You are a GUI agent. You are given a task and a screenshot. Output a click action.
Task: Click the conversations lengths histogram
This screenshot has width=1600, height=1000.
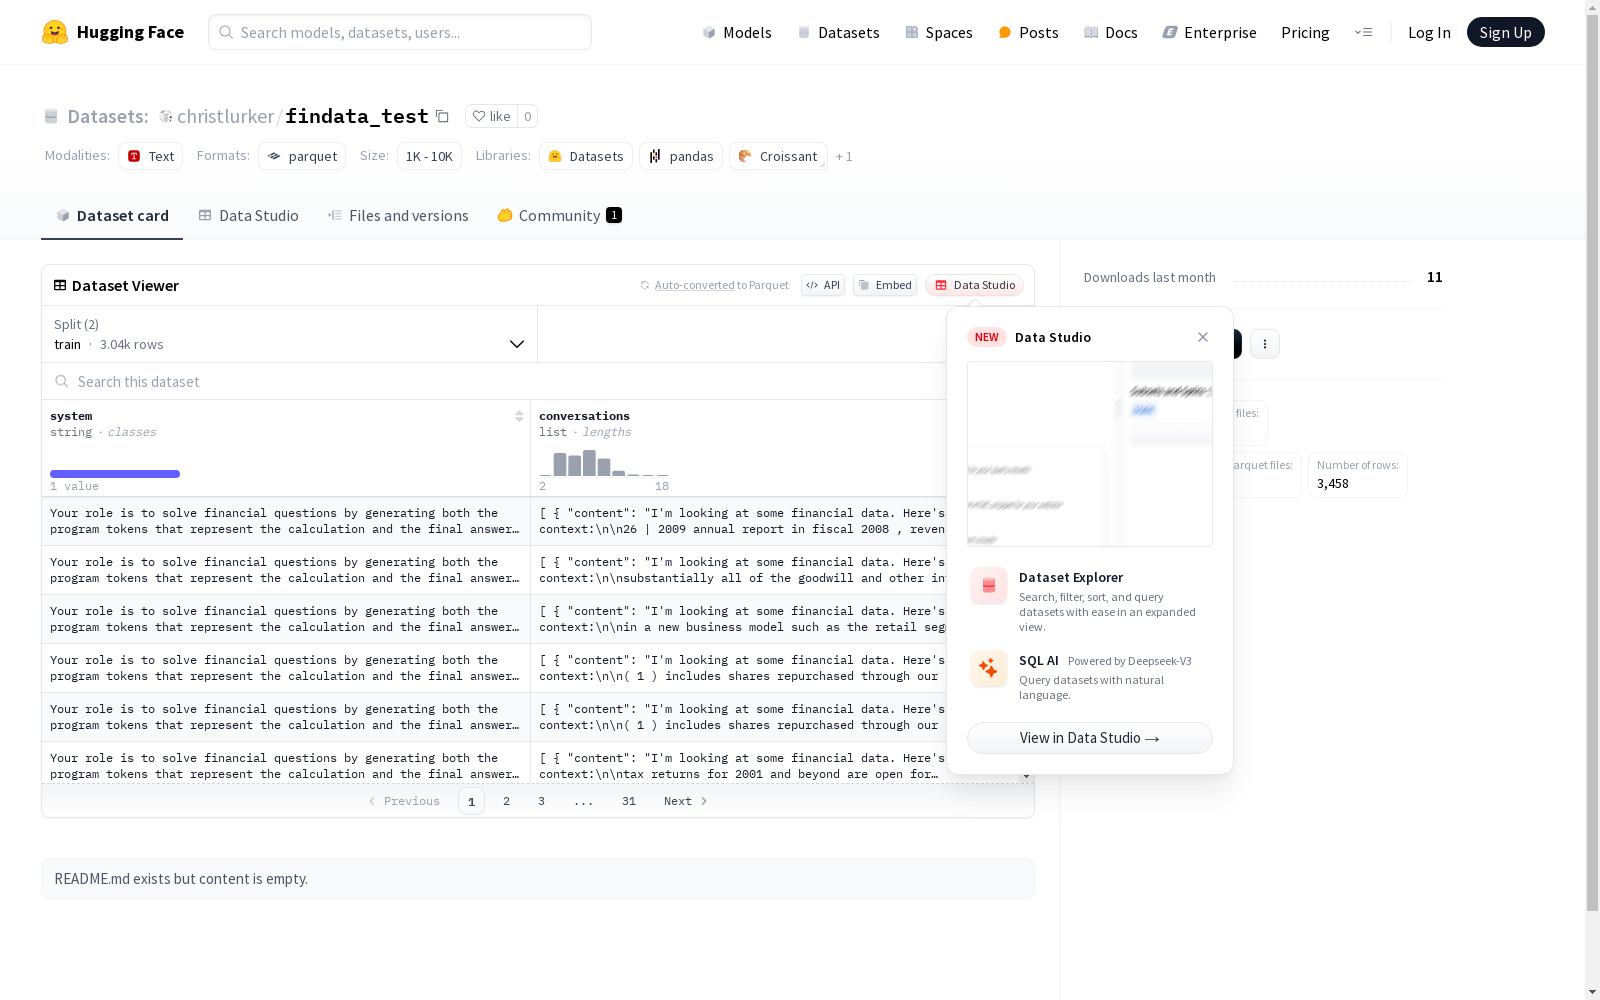(x=604, y=463)
